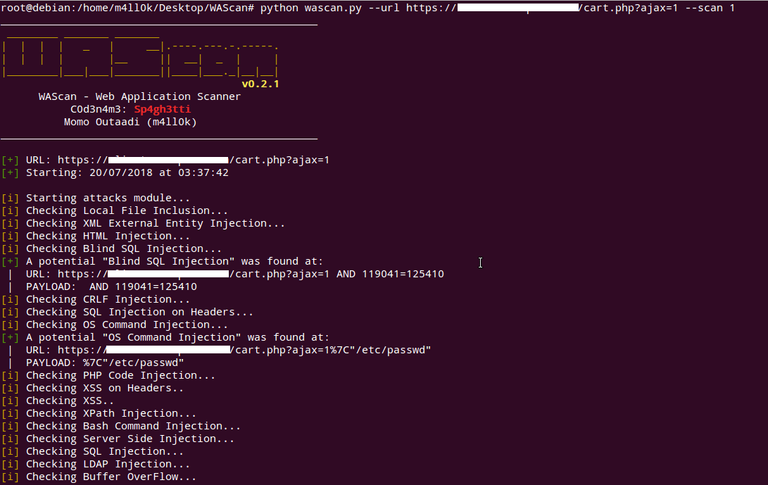768x485 pixels.
Task: Click the PAYLOAD %7C"/etc/passwd" line
Action: point(105,362)
